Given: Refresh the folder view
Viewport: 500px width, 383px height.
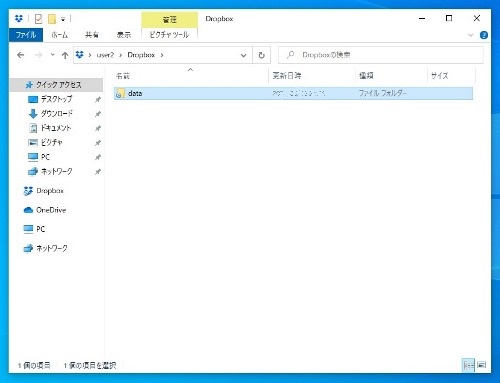Looking at the screenshot, I should click(x=262, y=55).
